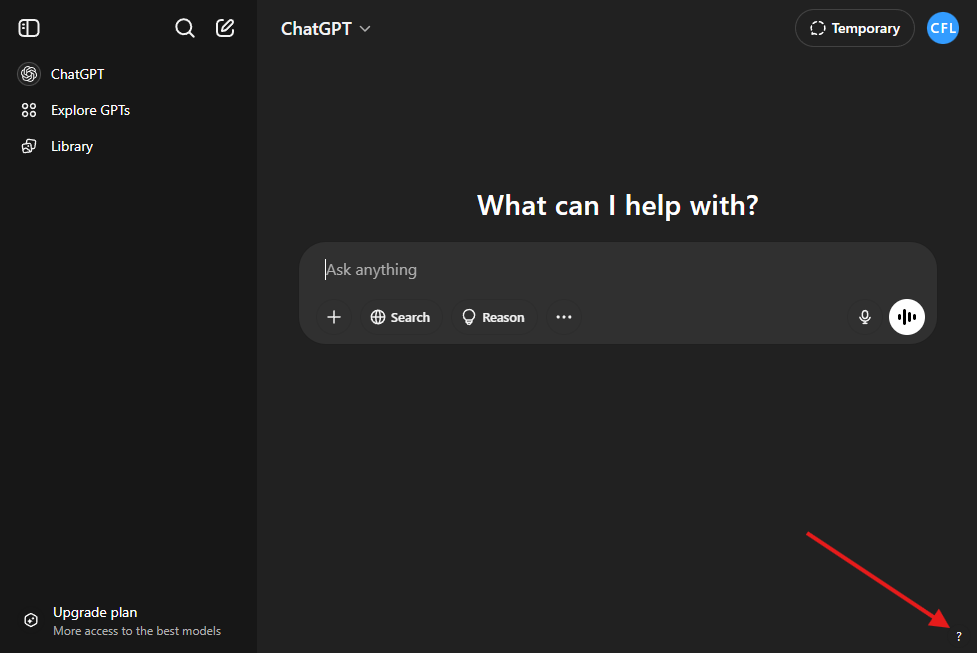Expand the ChatGPT model selector dropdown
Viewport: 977px width, 653px height.
326,29
